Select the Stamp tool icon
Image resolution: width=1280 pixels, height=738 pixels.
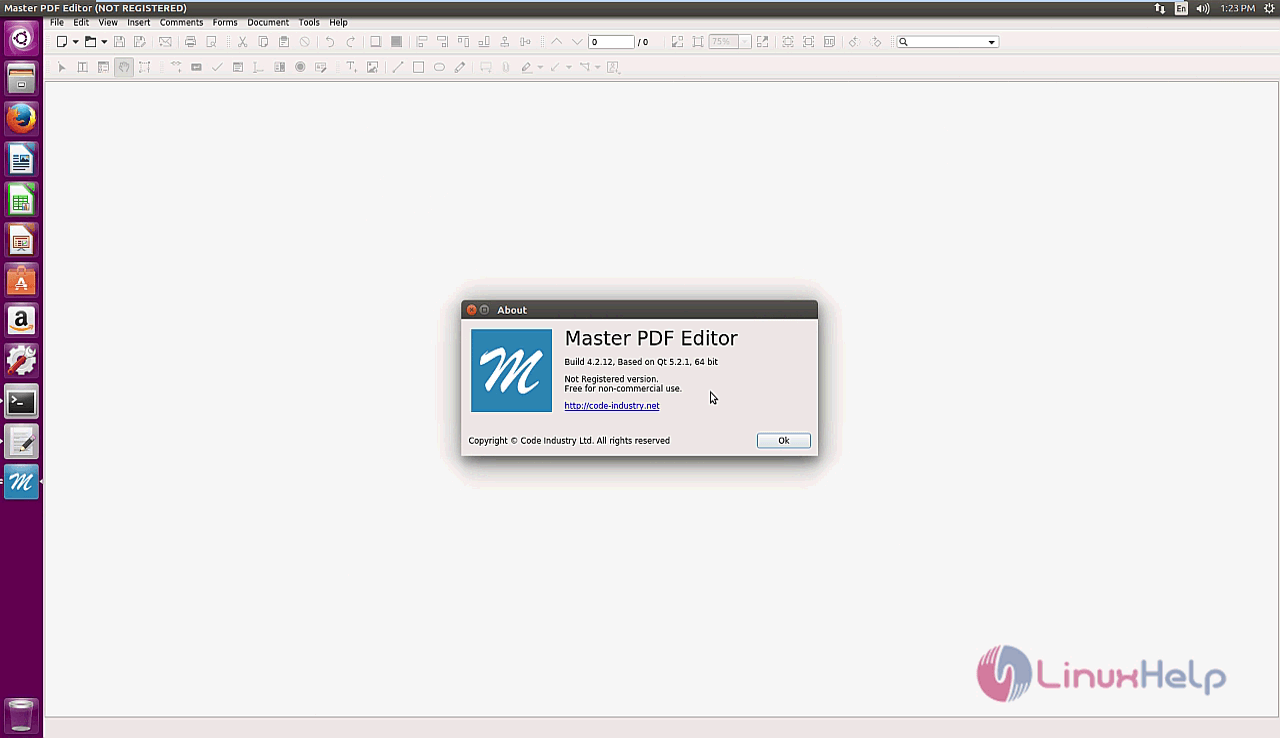coord(613,67)
